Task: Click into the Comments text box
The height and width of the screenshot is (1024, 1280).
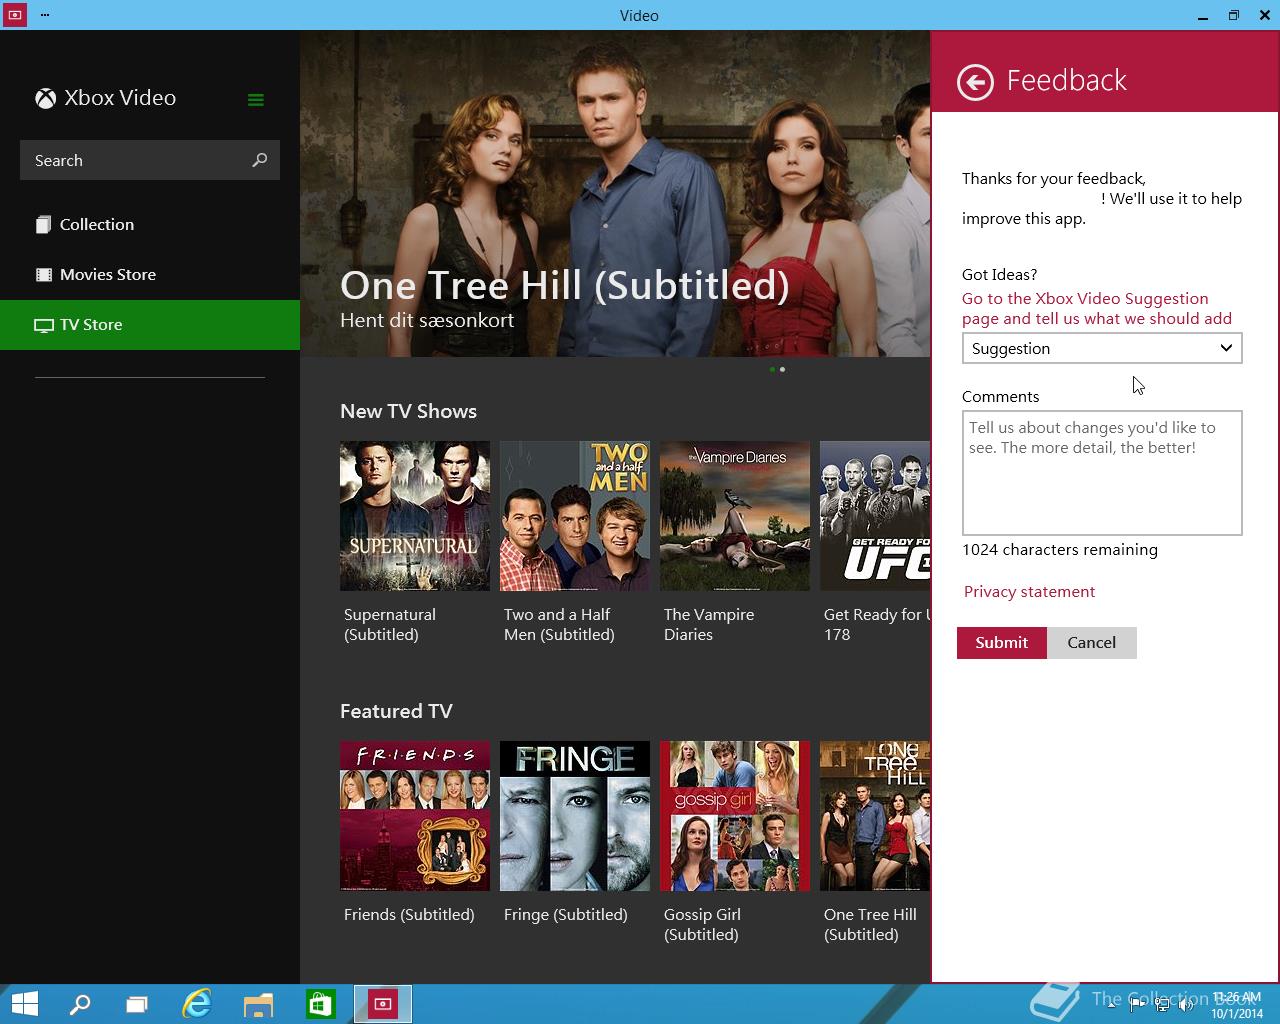Action: click(x=1102, y=473)
